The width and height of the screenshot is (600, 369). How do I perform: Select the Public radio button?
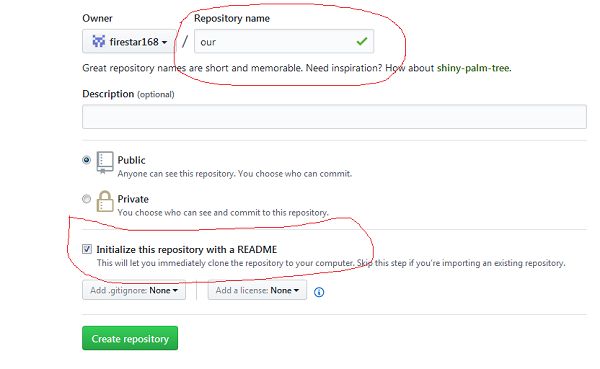click(x=86, y=160)
